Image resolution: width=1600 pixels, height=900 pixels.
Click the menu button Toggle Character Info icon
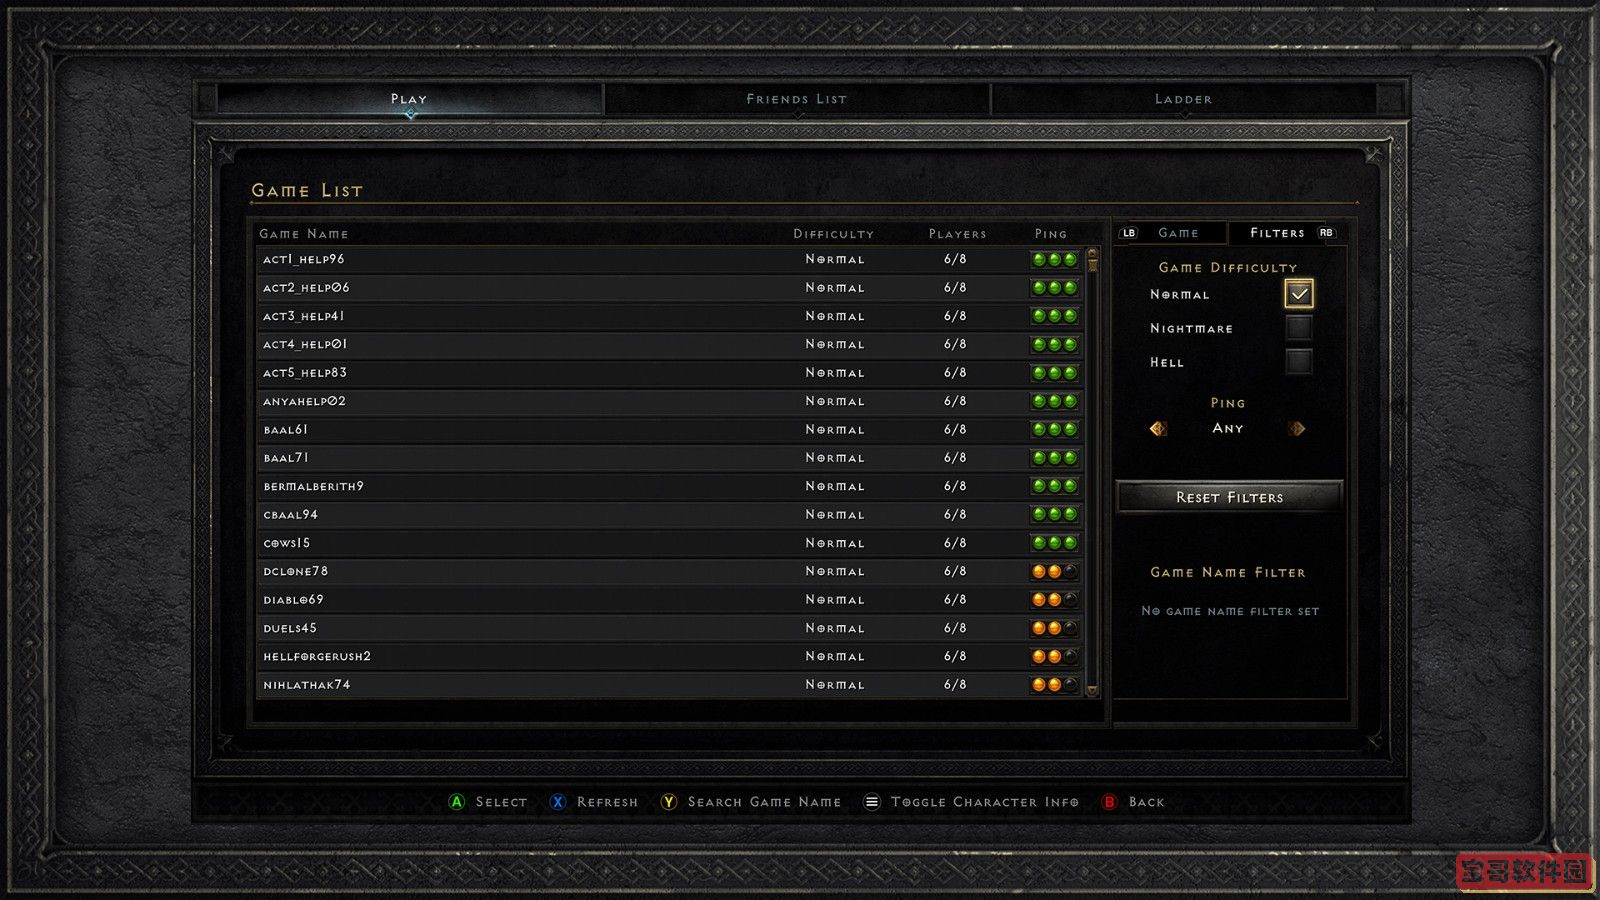pos(871,802)
